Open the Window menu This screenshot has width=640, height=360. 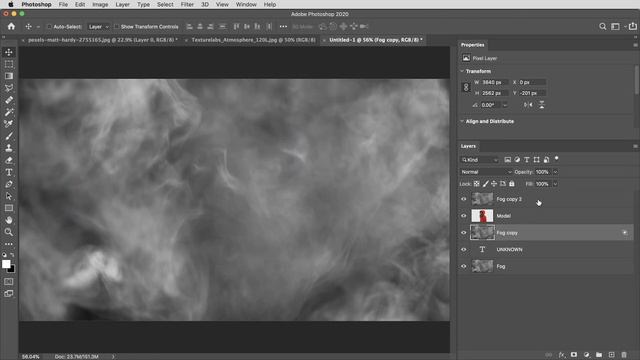[x=246, y=4]
